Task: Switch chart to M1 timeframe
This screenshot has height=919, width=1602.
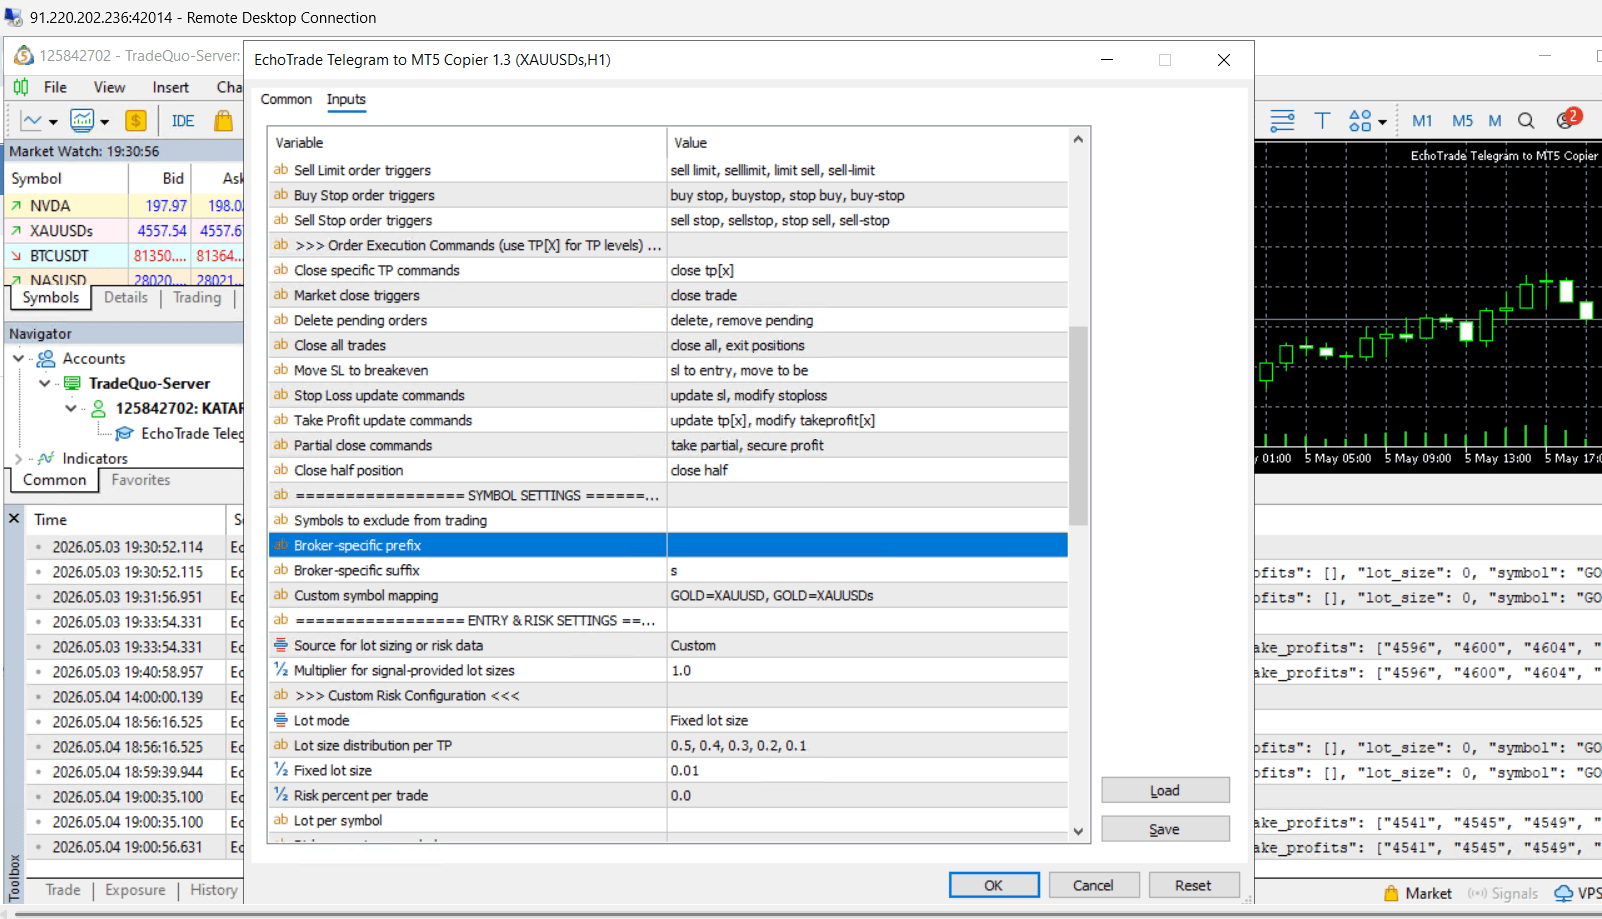Action: (1422, 121)
